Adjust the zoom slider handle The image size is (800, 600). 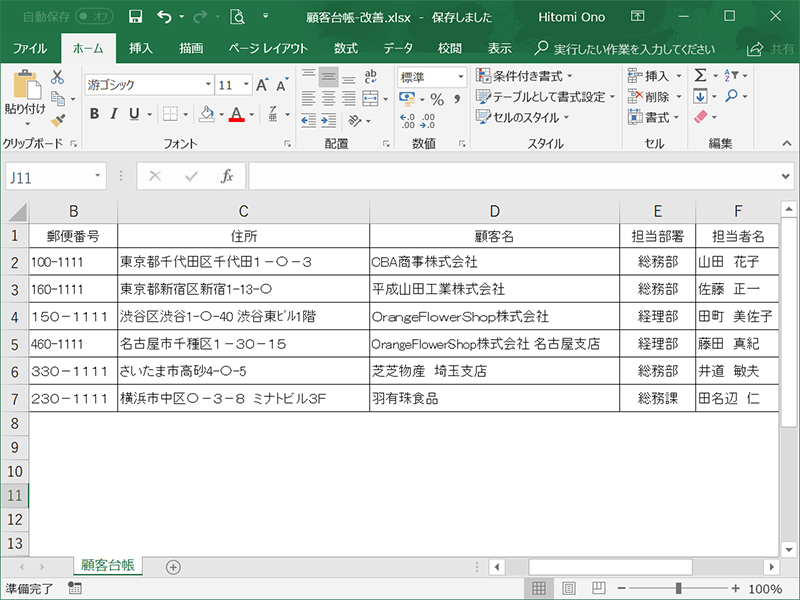(x=679, y=589)
